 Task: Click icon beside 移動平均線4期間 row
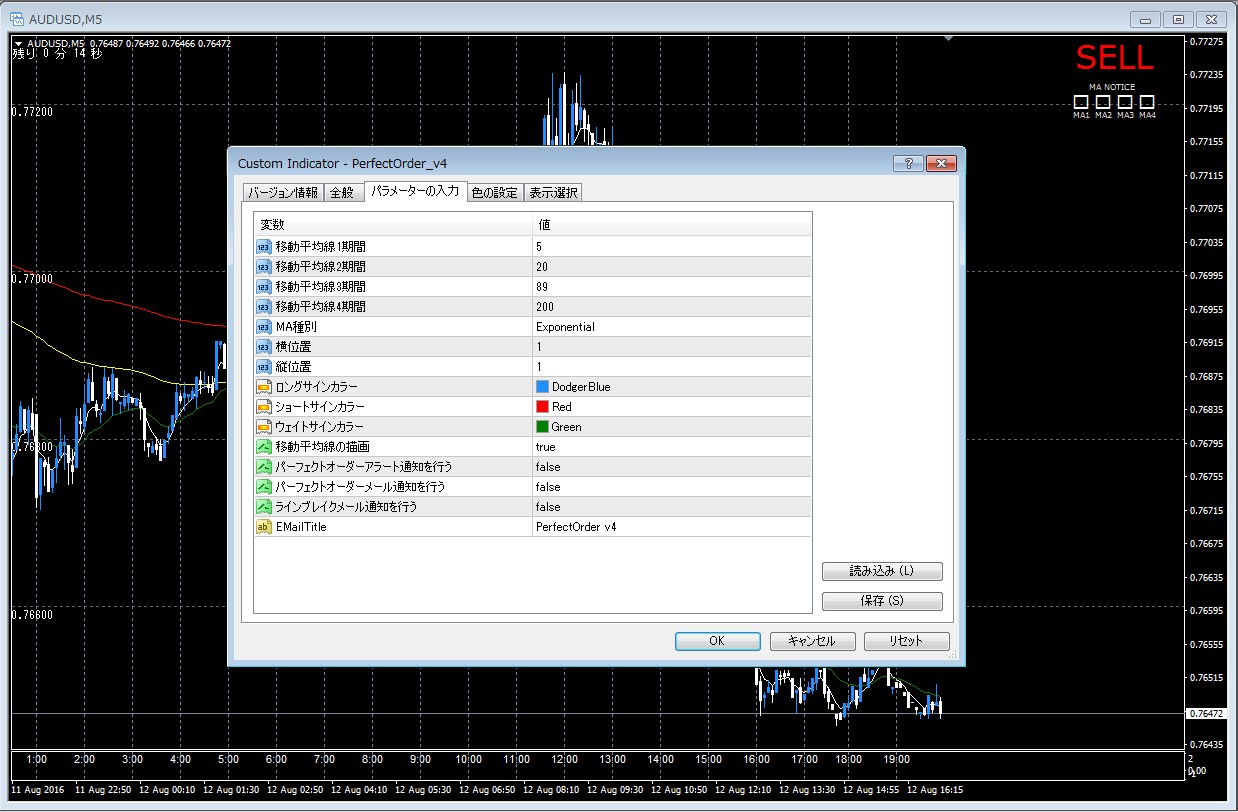[x=264, y=306]
